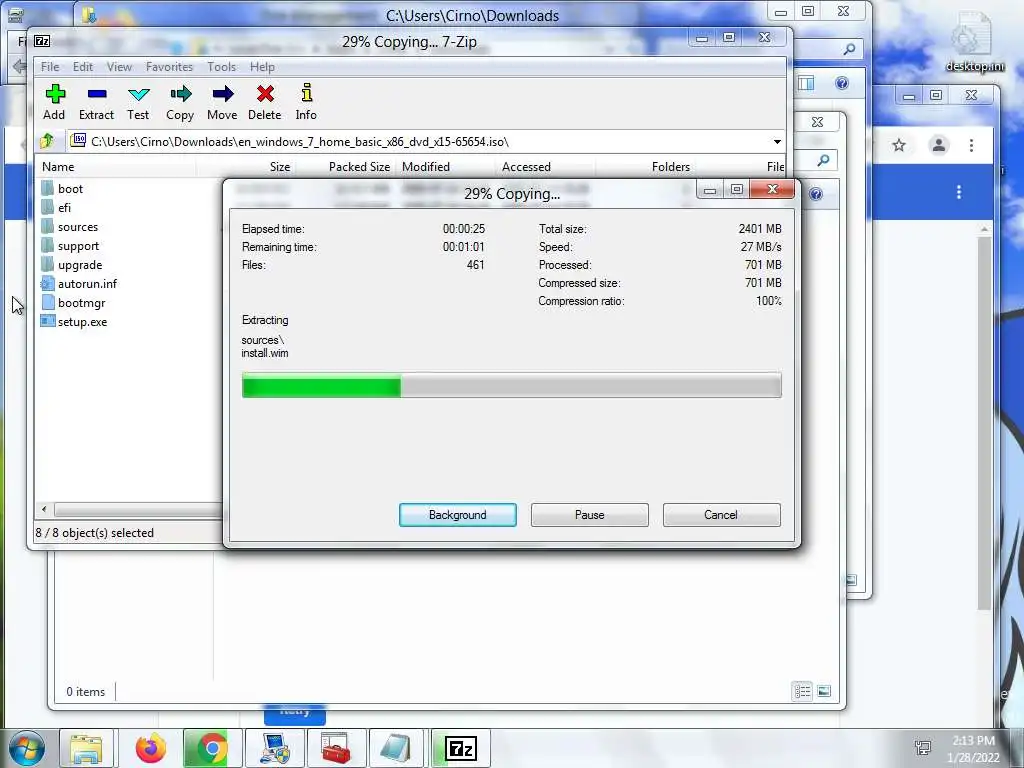This screenshot has width=1024, height=768.
Task: Pause the copying operation
Action: pos(590,515)
